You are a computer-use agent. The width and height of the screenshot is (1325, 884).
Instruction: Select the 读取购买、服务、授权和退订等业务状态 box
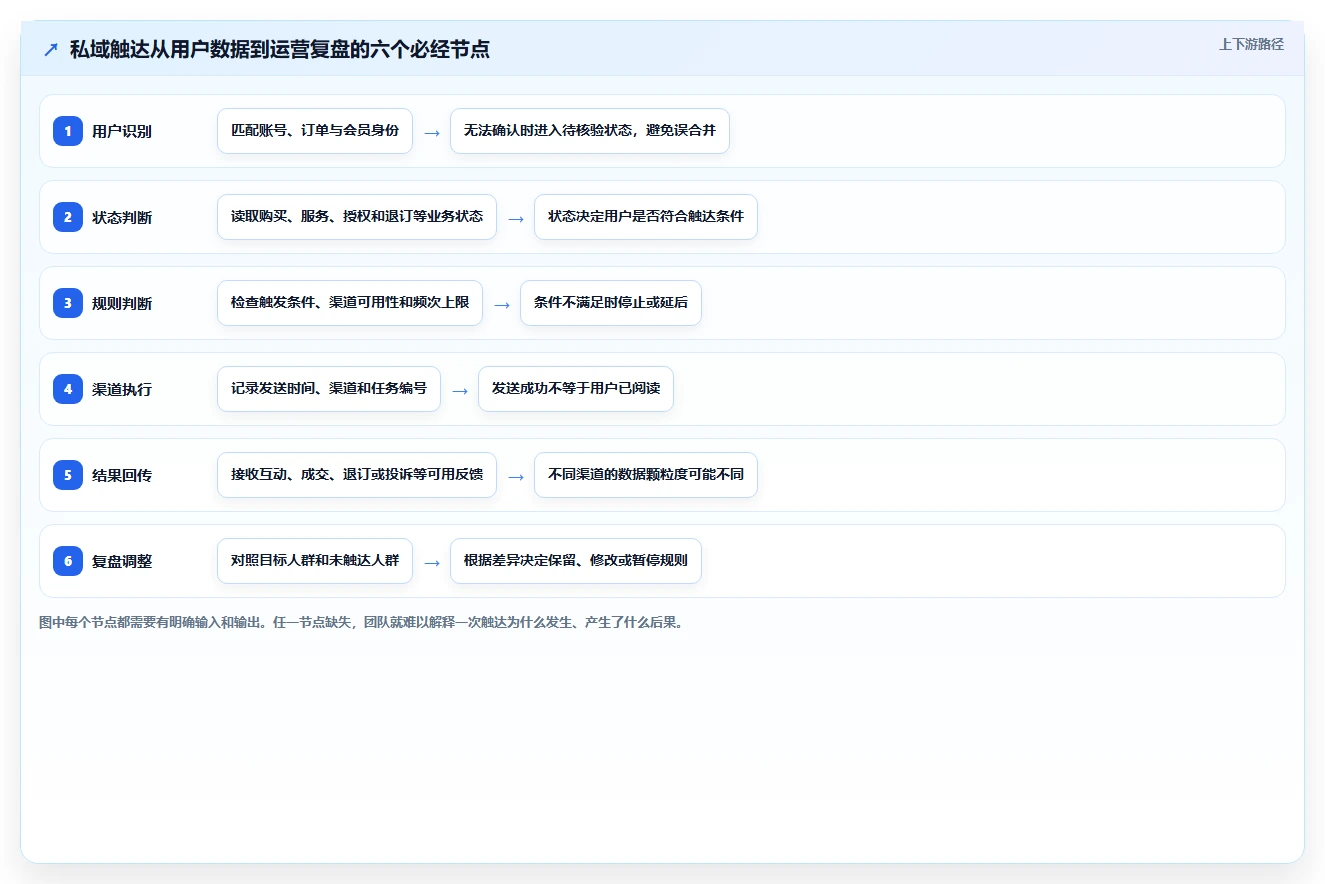click(x=357, y=217)
